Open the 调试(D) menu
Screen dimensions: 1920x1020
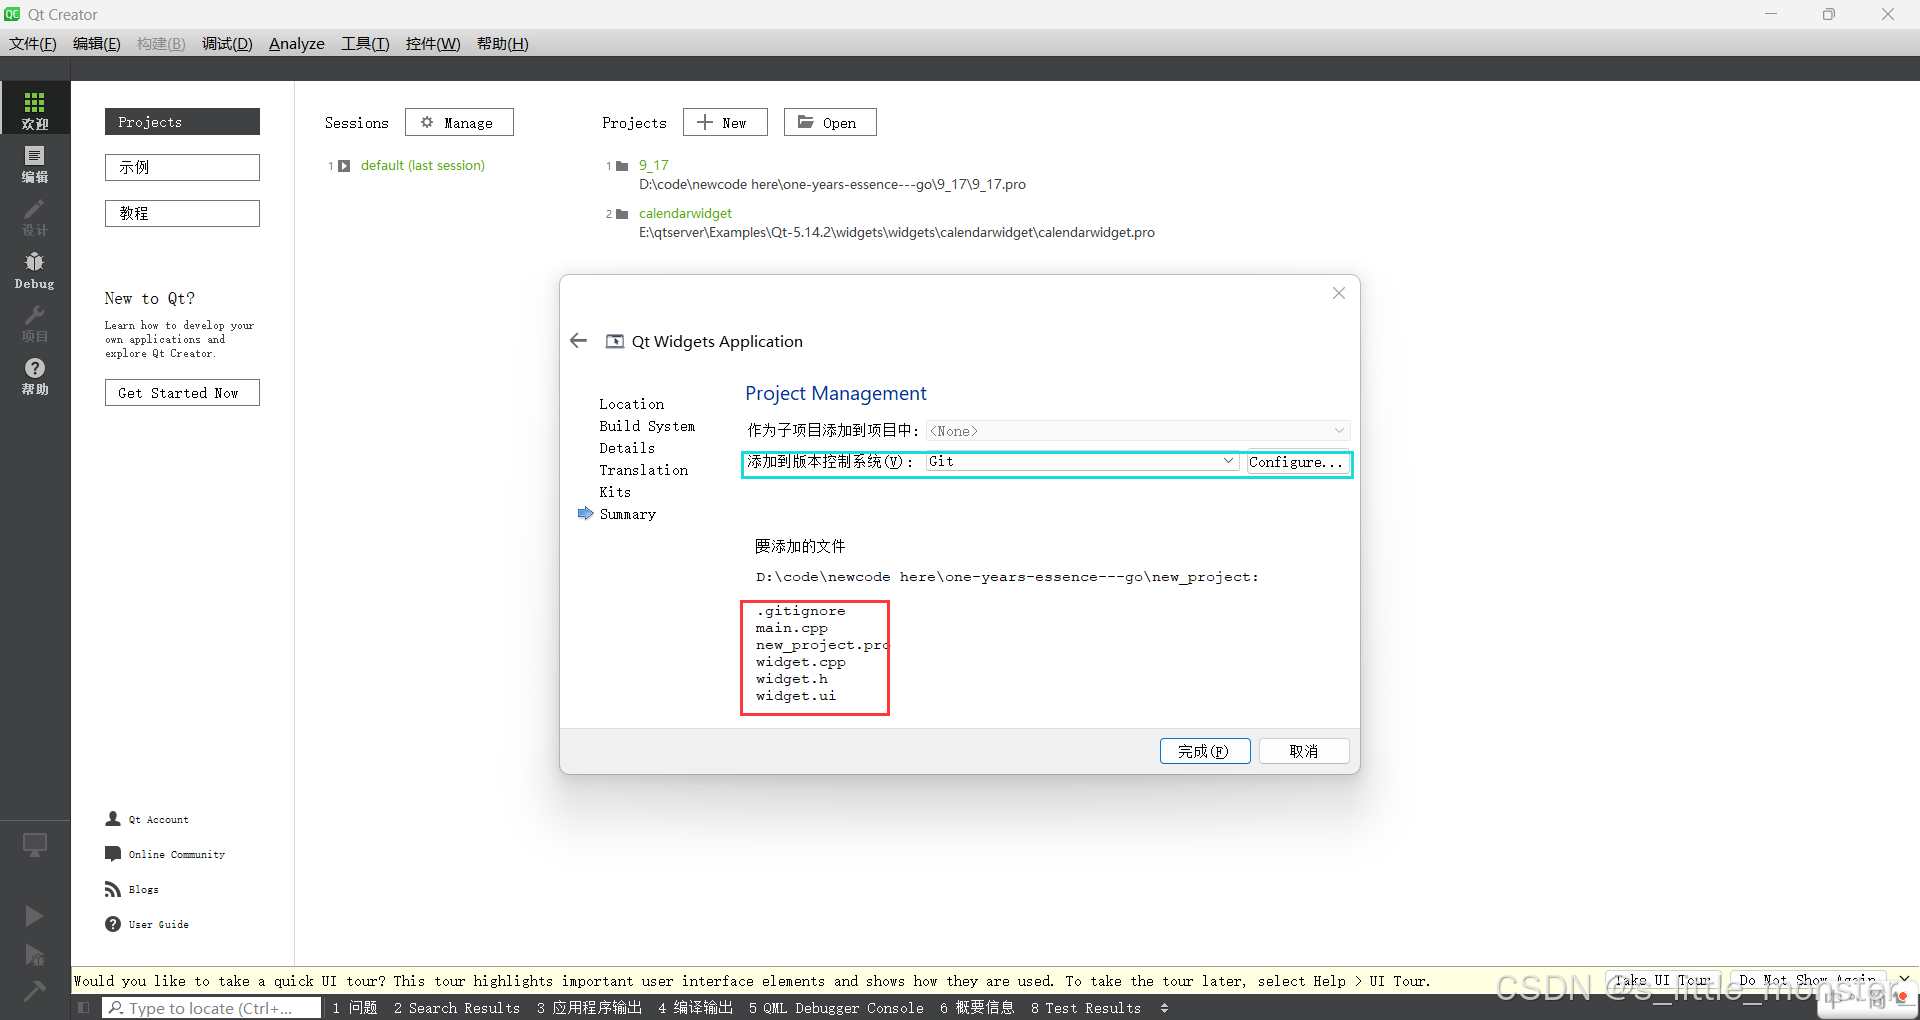[x=227, y=44]
